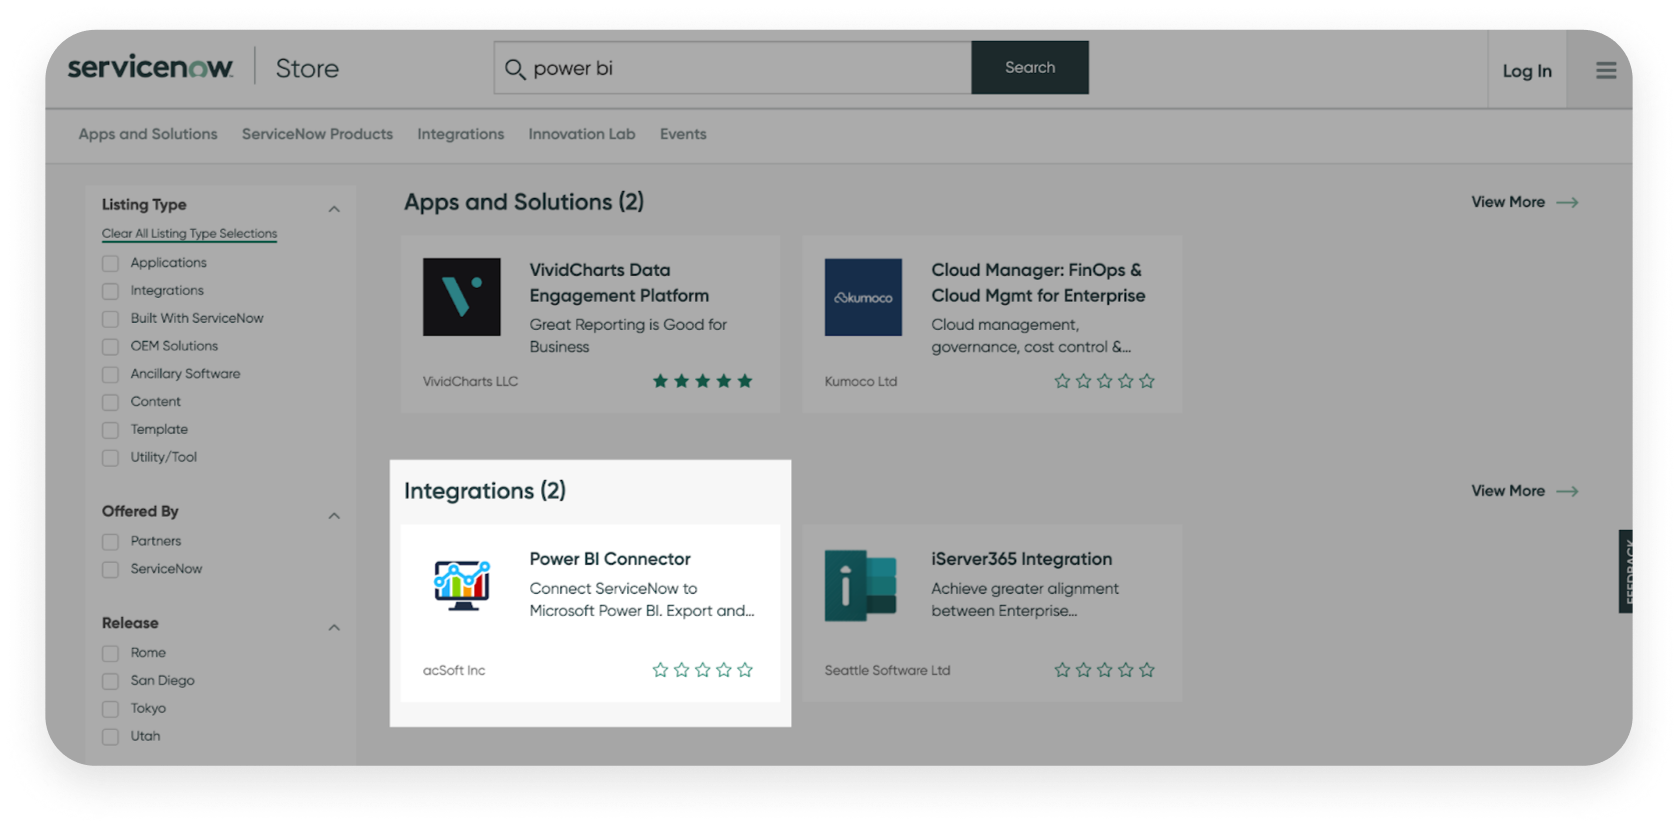Image resolution: width=1678 pixels, height=827 pixels.
Task: Open Power BI Connector title
Action: [610, 559]
